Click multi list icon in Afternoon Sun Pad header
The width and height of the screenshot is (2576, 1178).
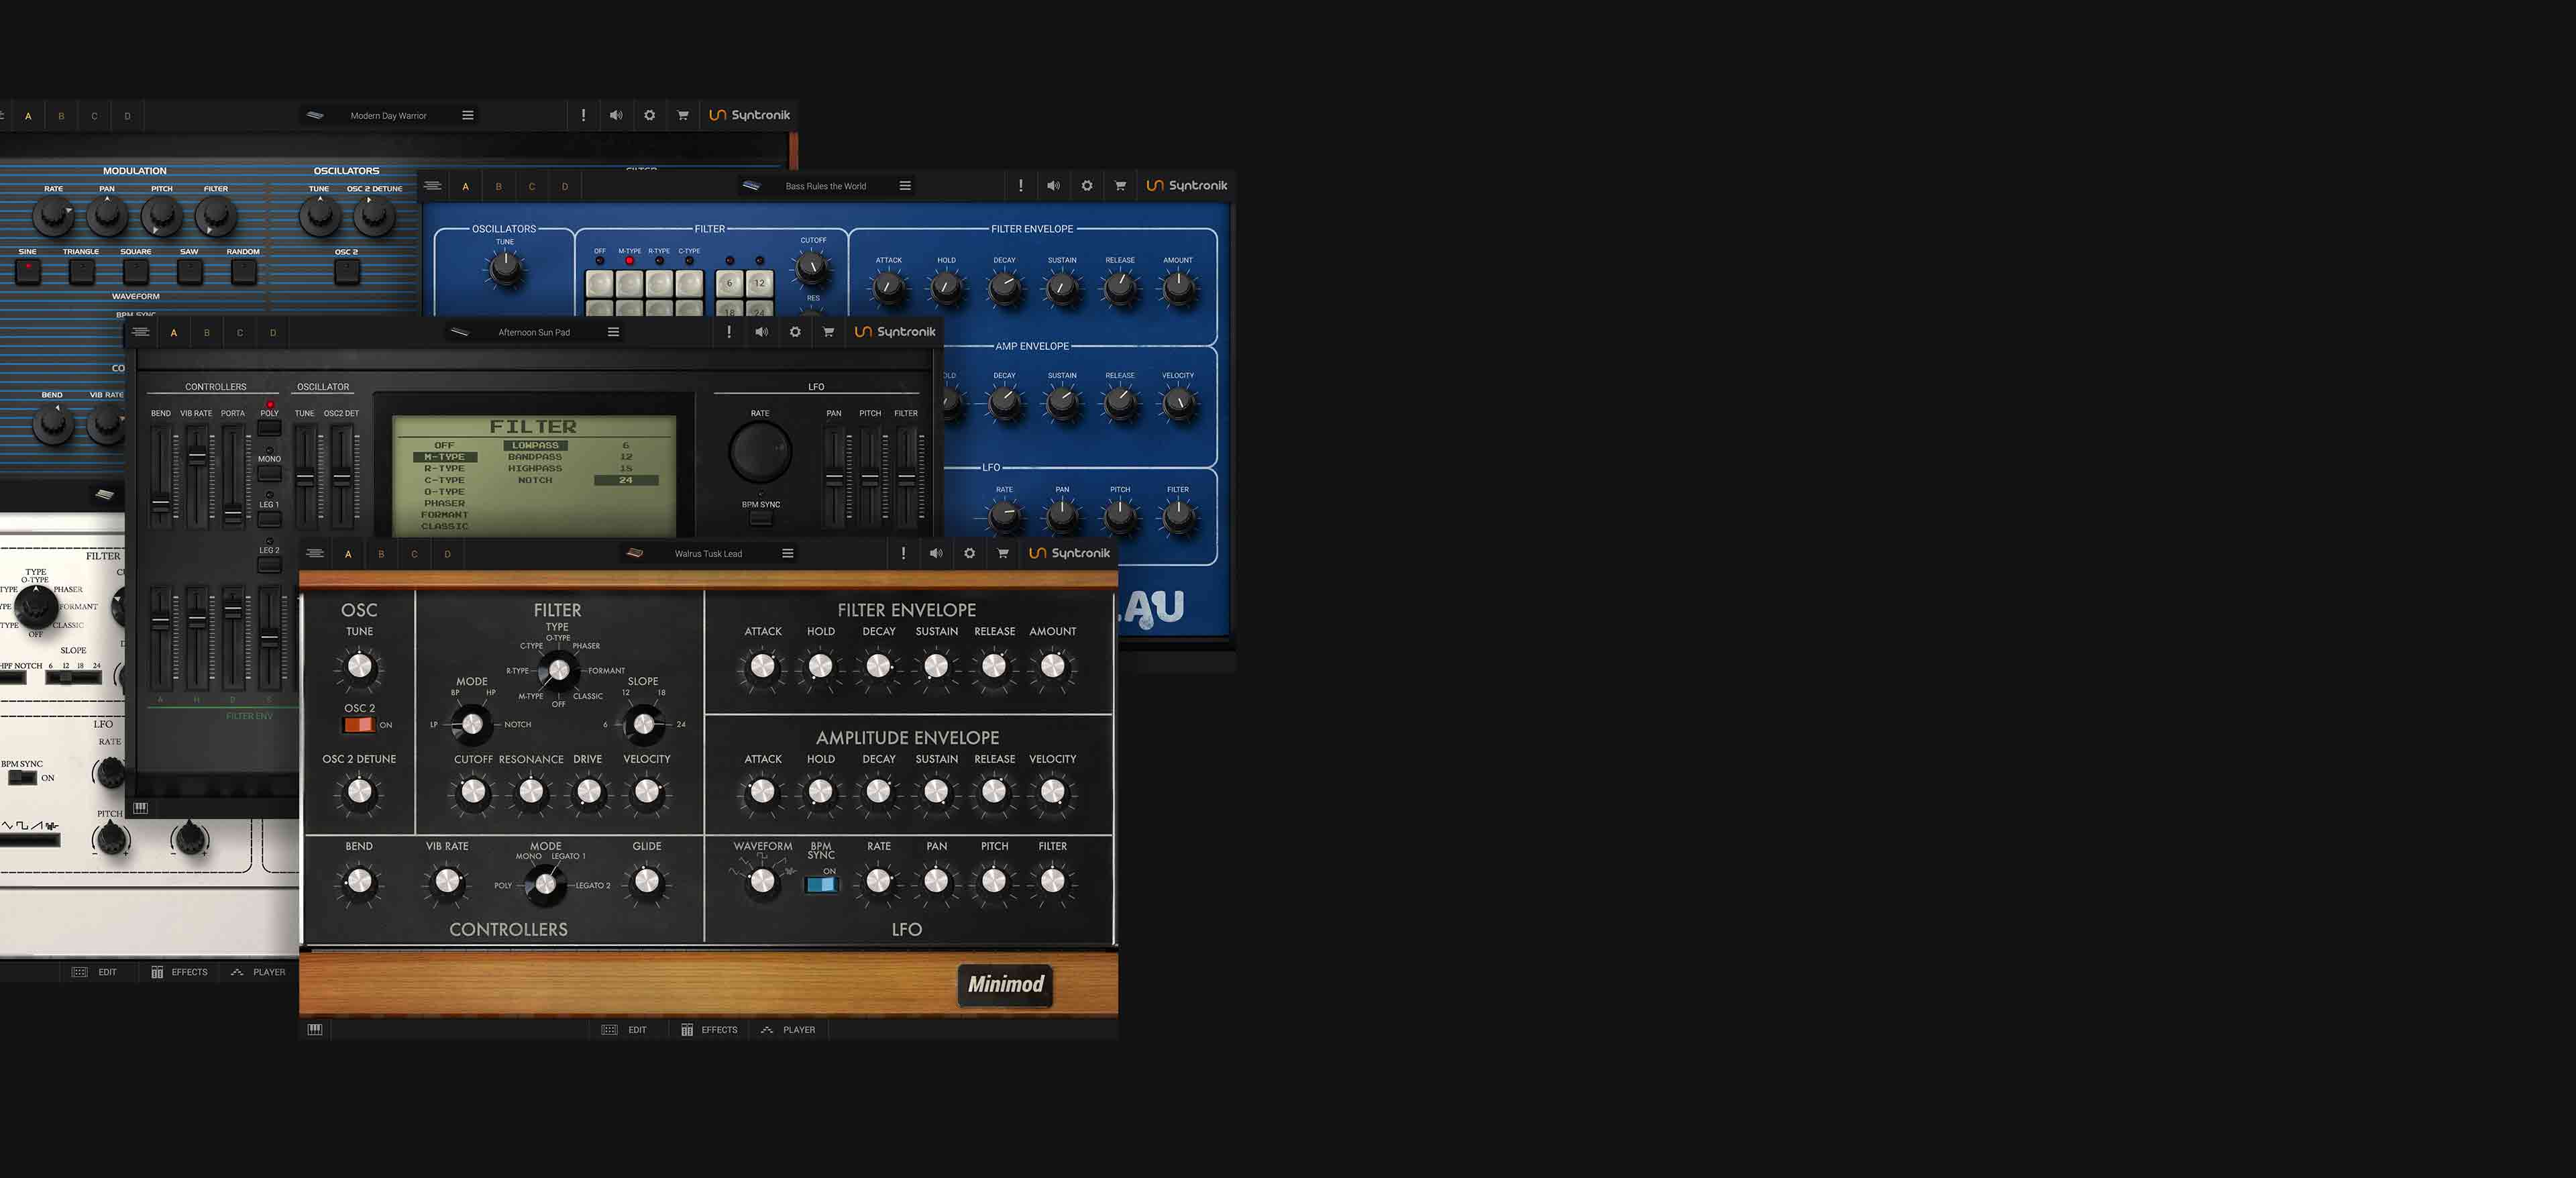coord(141,332)
